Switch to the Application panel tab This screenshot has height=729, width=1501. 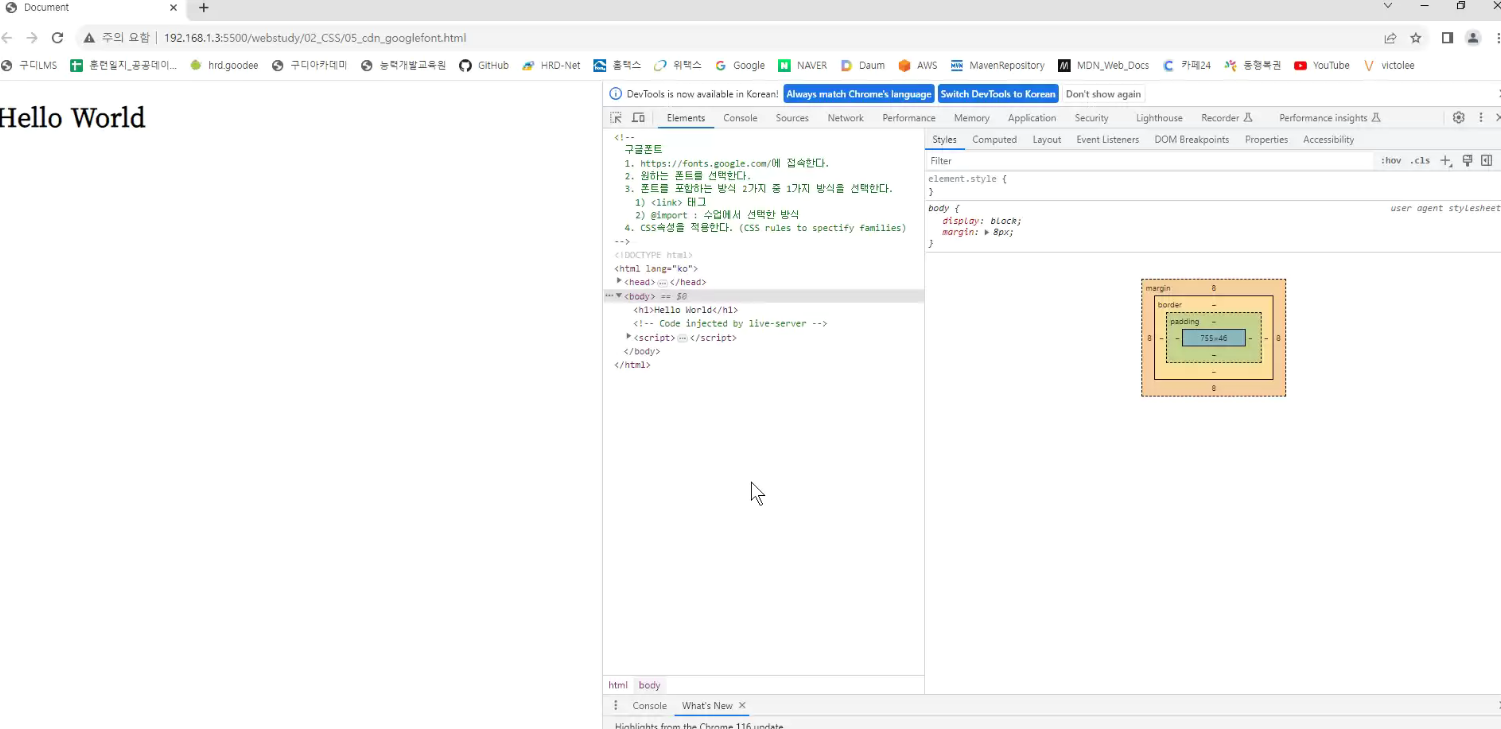click(x=1032, y=118)
